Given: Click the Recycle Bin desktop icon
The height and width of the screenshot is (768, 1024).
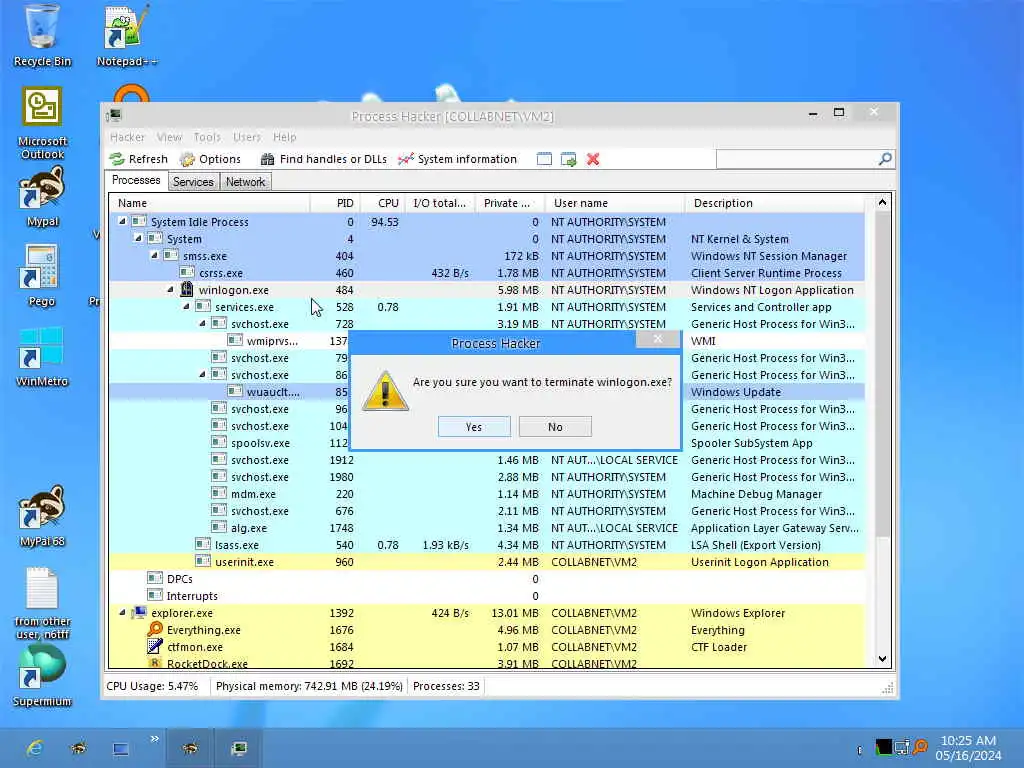Looking at the screenshot, I should pos(42,34).
